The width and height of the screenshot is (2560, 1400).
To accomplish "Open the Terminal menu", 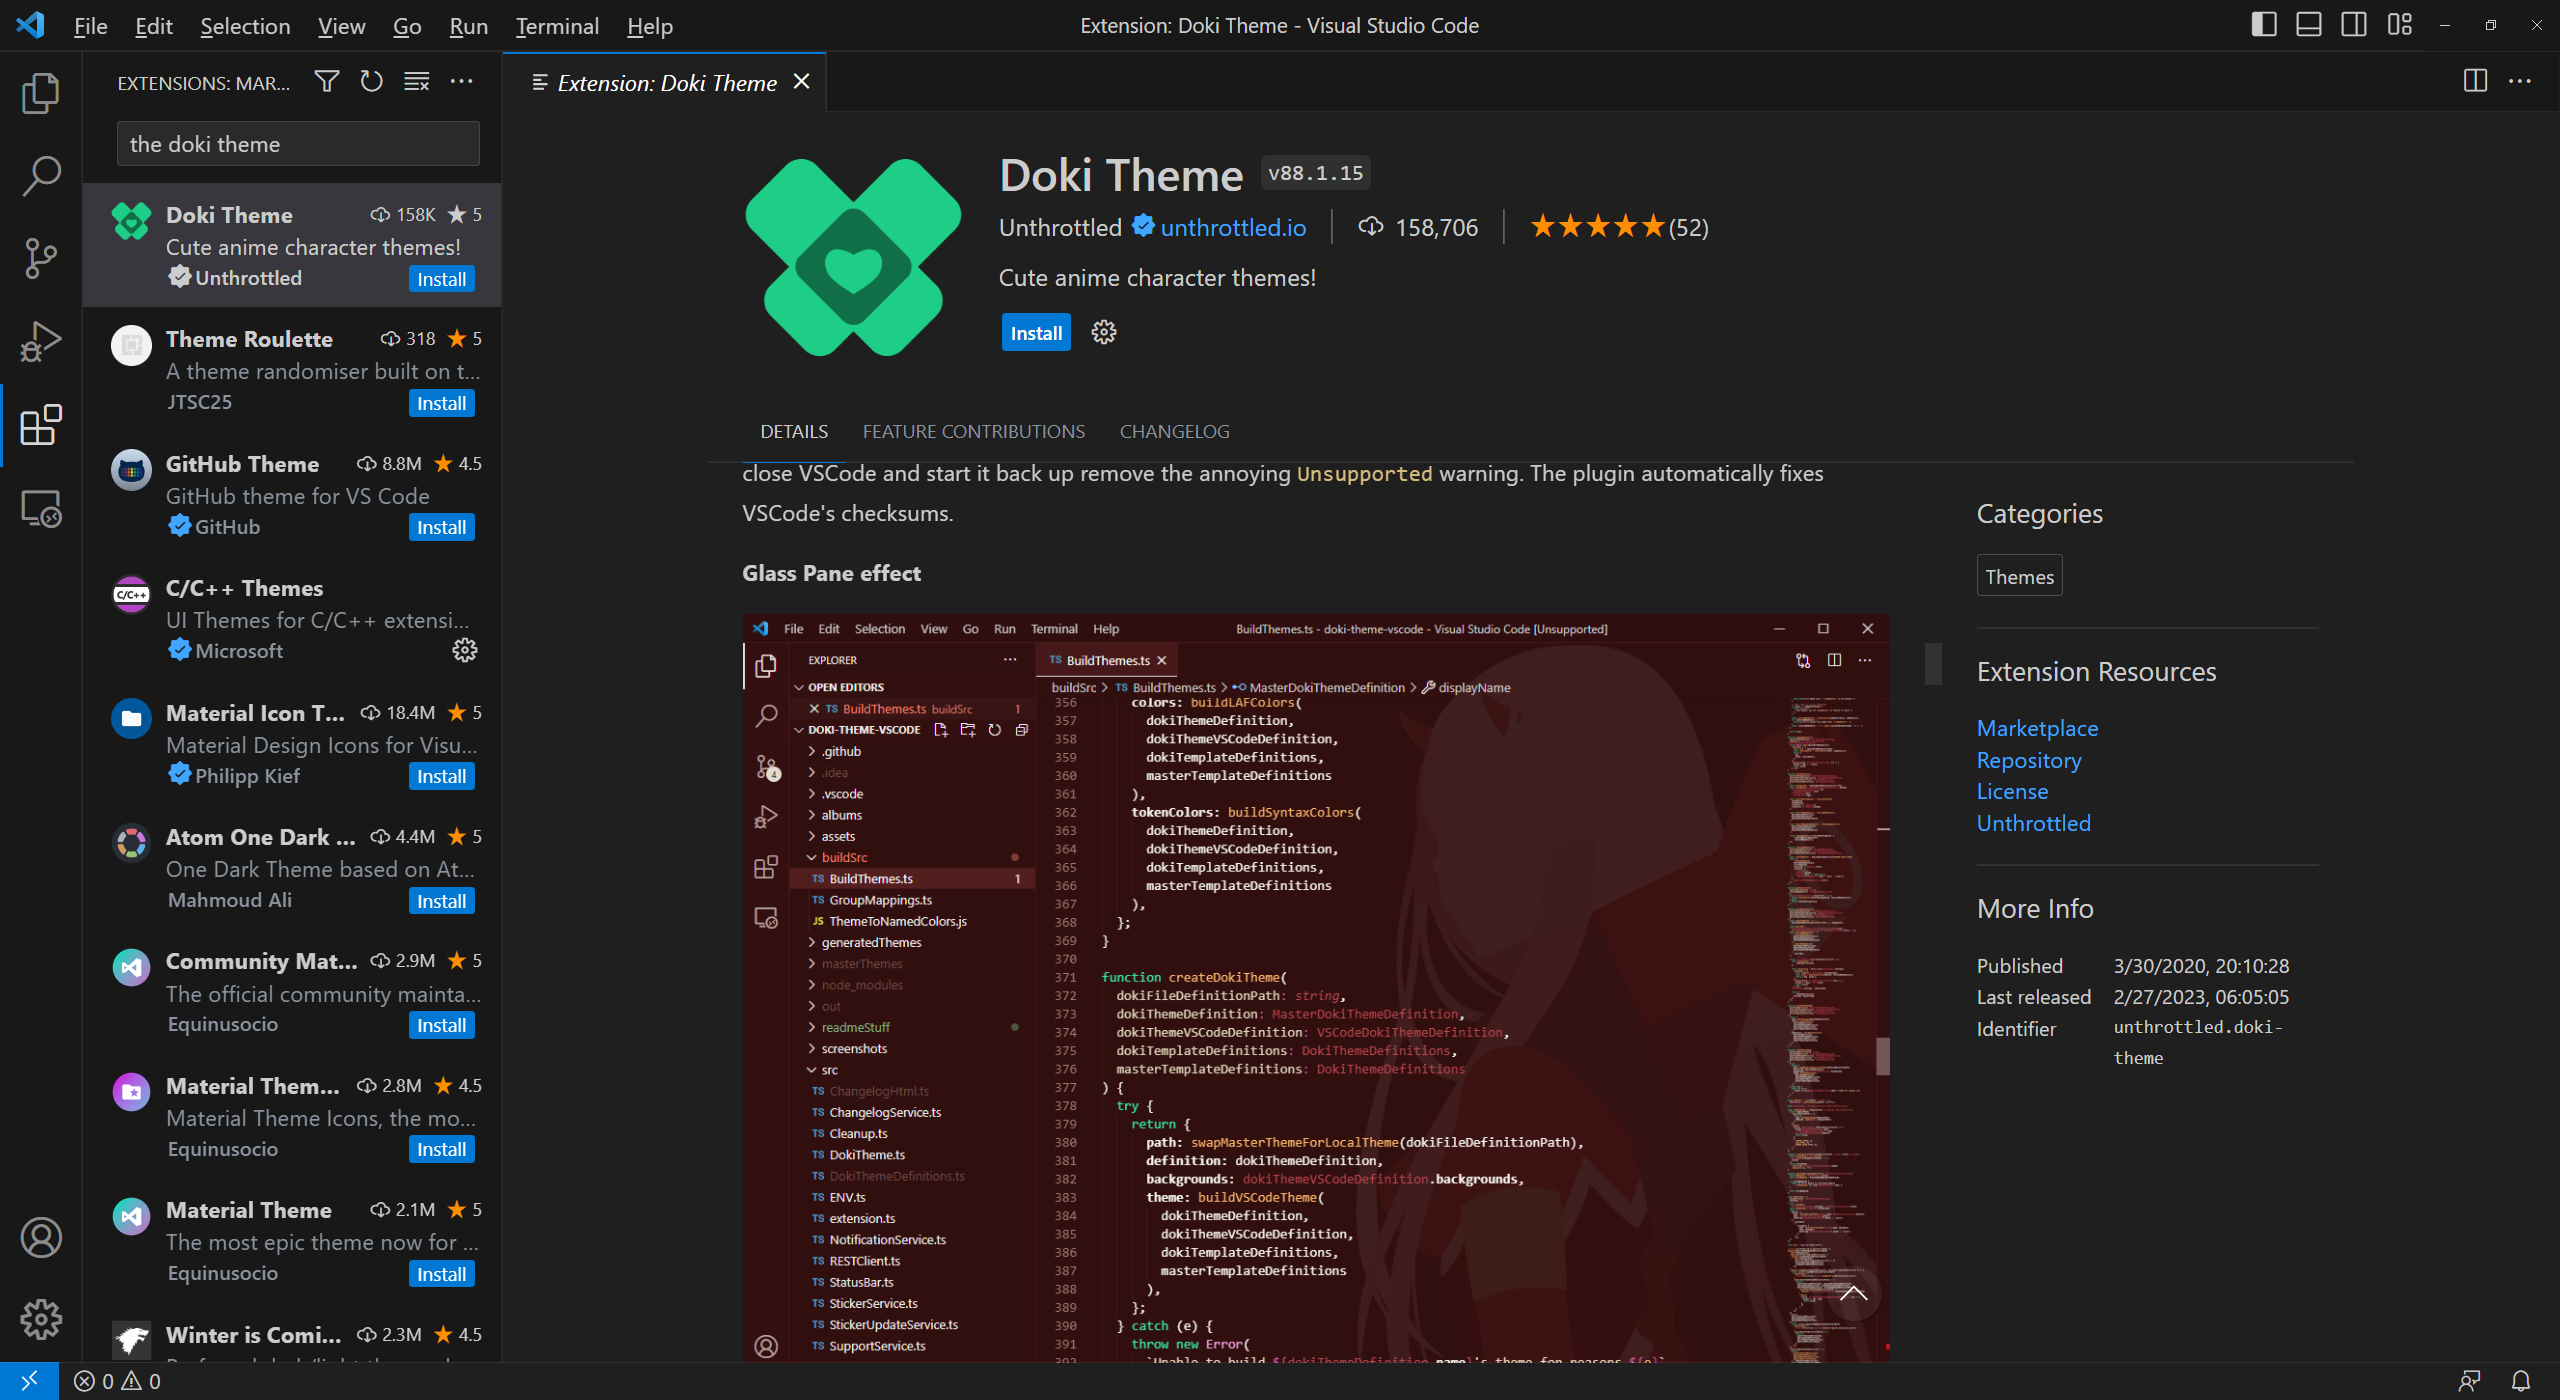I will tap(557, 26).
